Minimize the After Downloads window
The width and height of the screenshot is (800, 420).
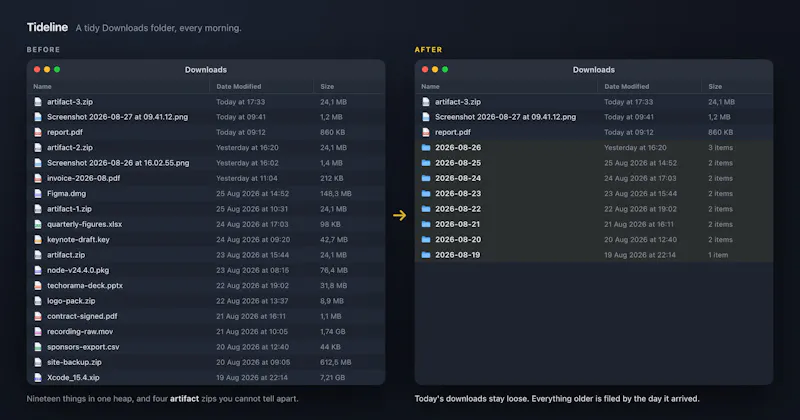435,69
